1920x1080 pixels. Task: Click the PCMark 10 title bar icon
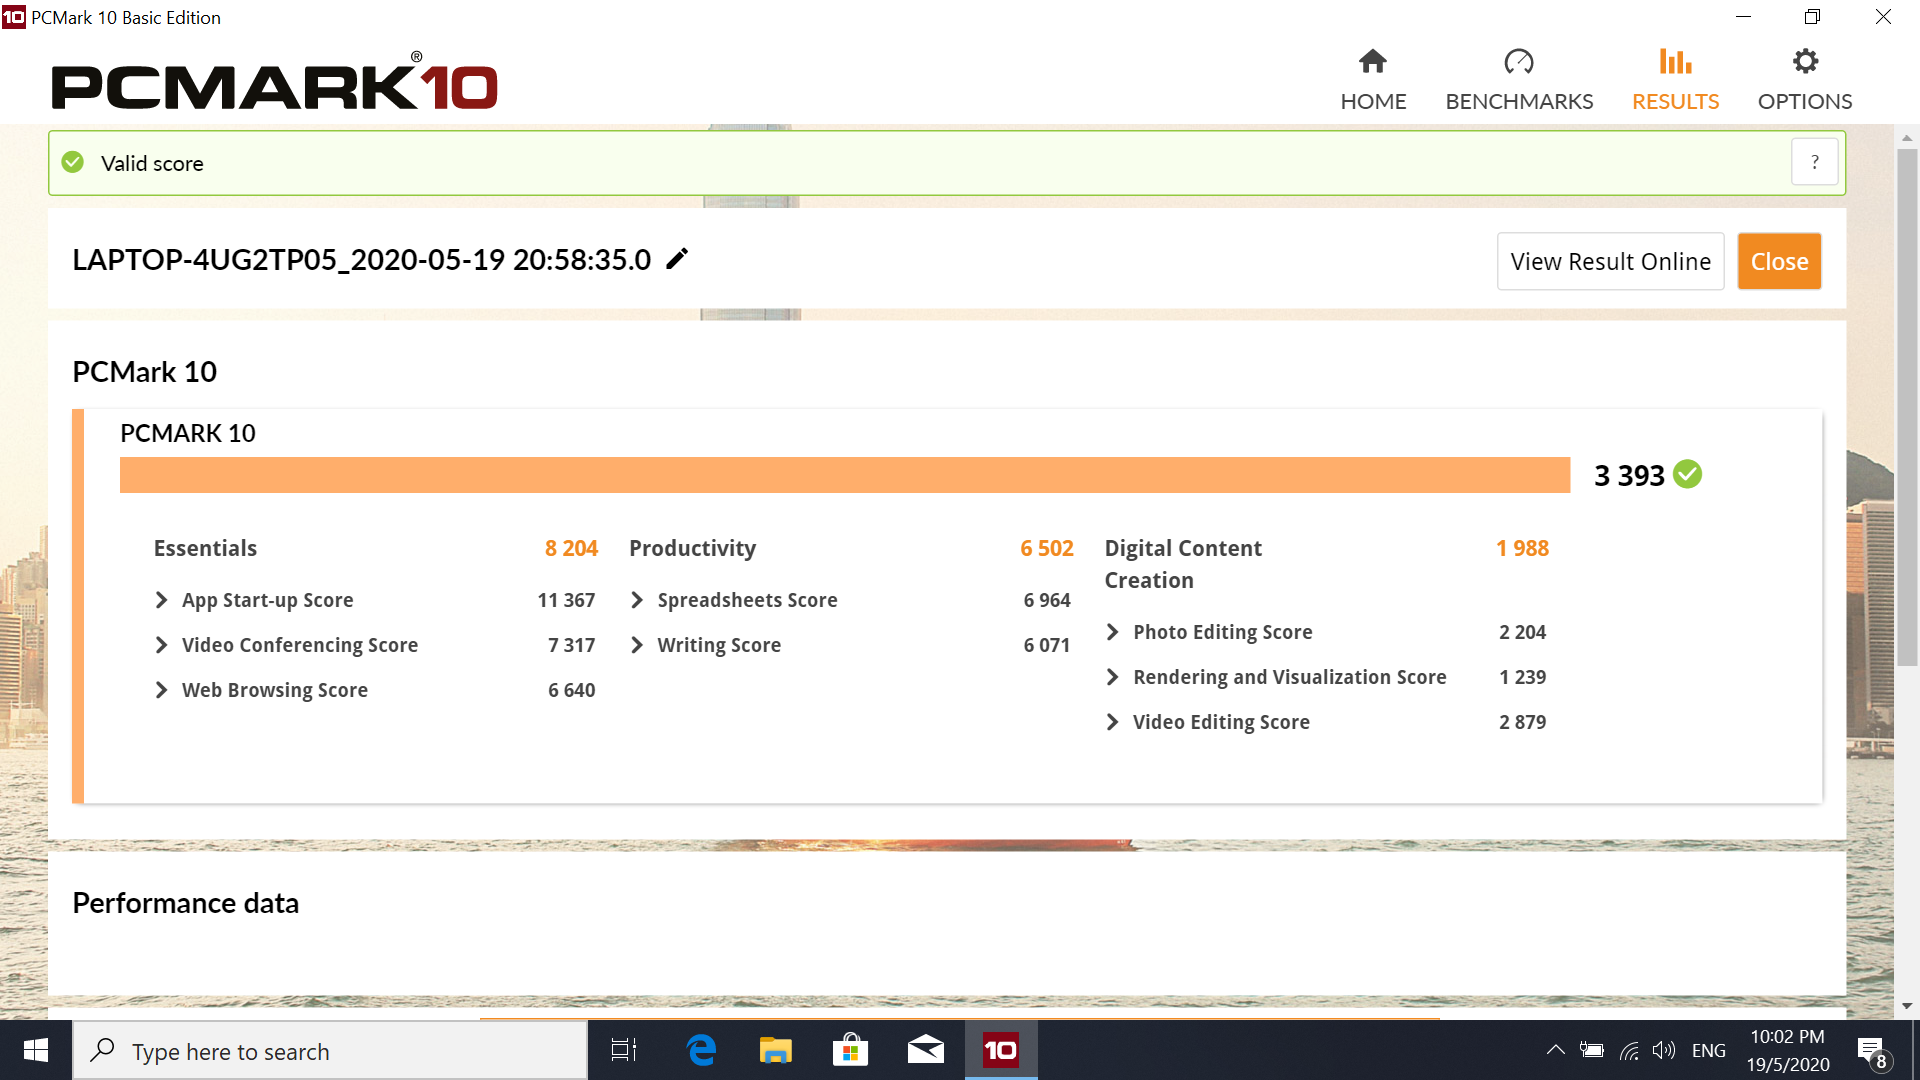[x=14, y=17]
